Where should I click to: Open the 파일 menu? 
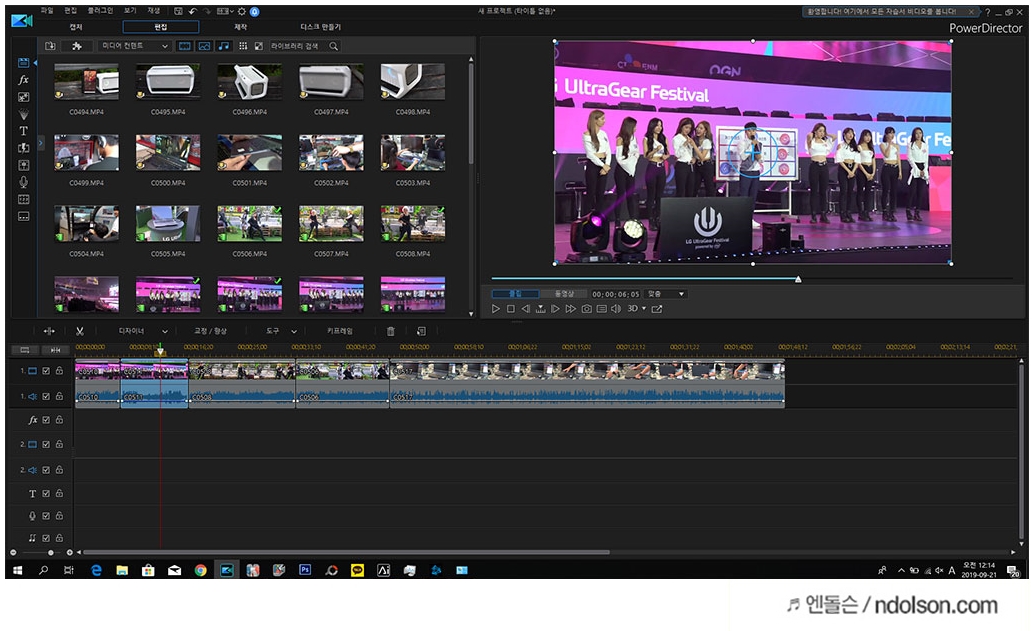(x=47, y=11)
